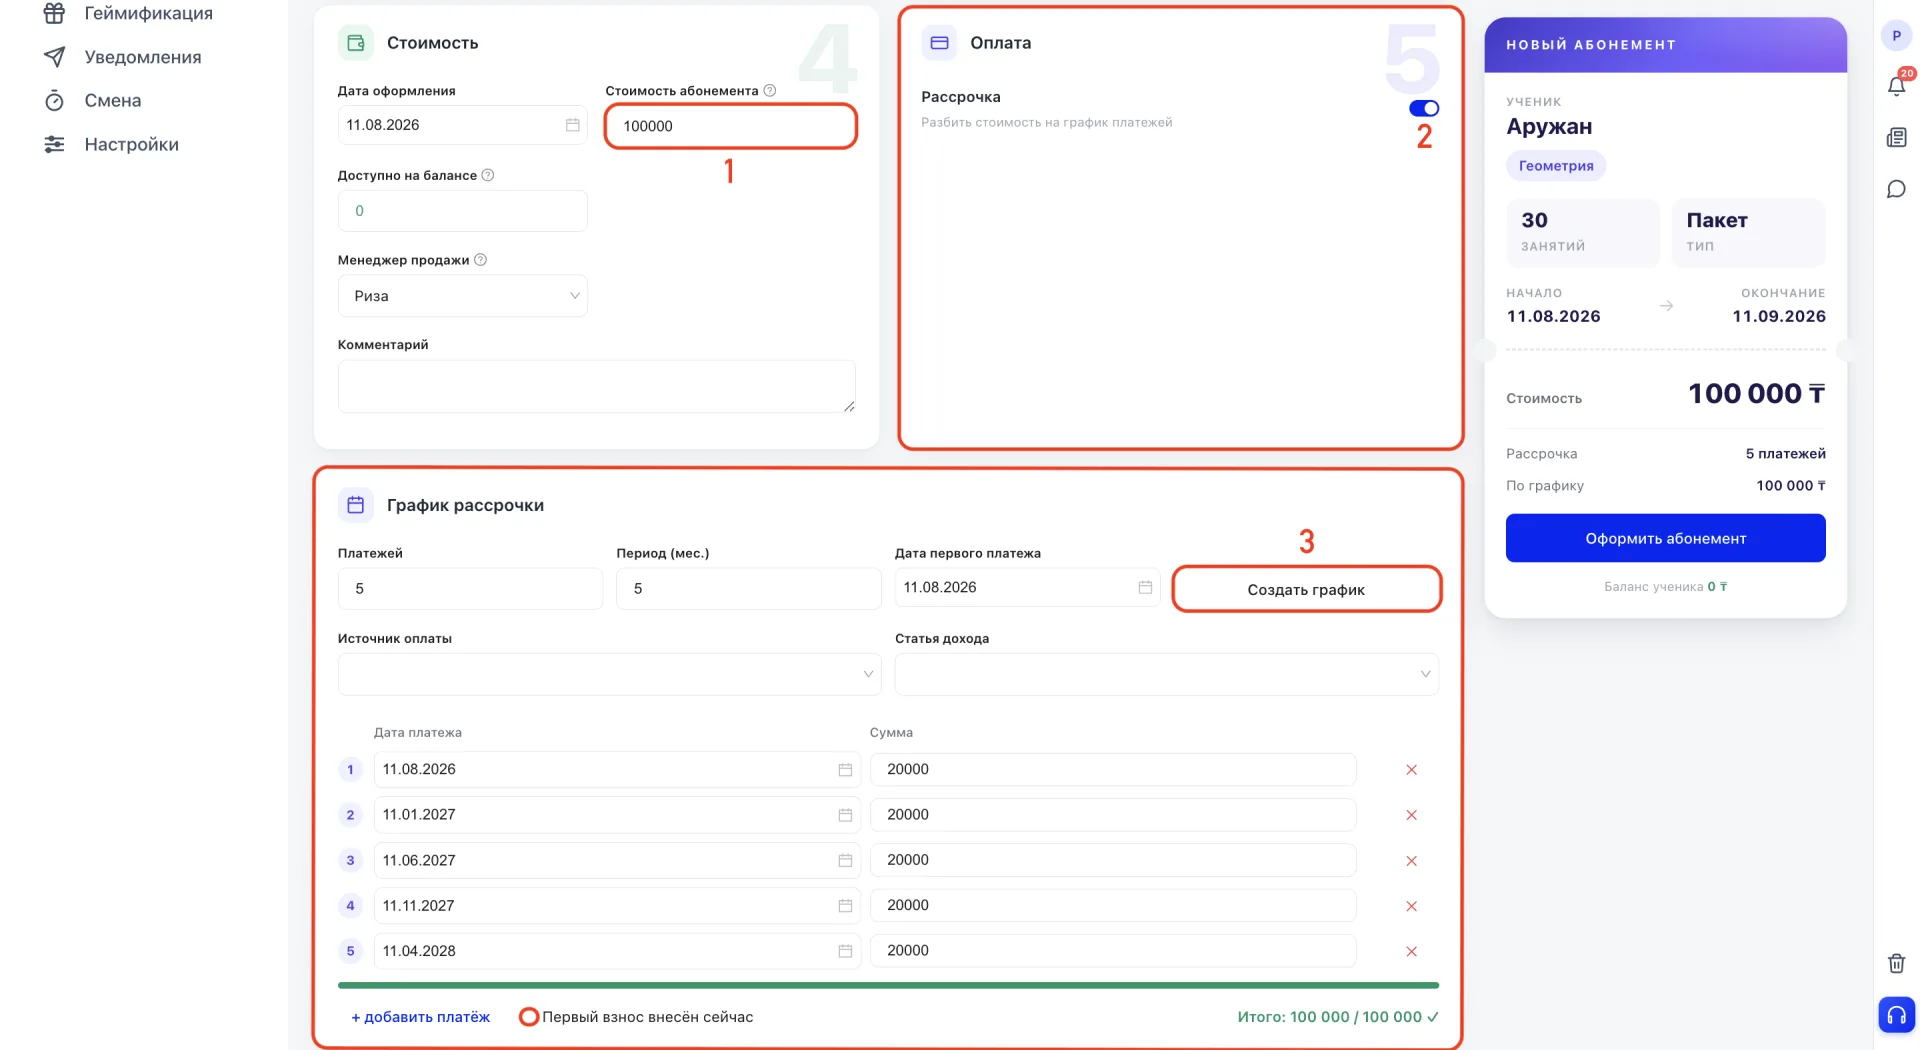Screen dimensions: 1920x1050
Task: Open the chat bubble icon
Action: click(x=1896, y=189)
